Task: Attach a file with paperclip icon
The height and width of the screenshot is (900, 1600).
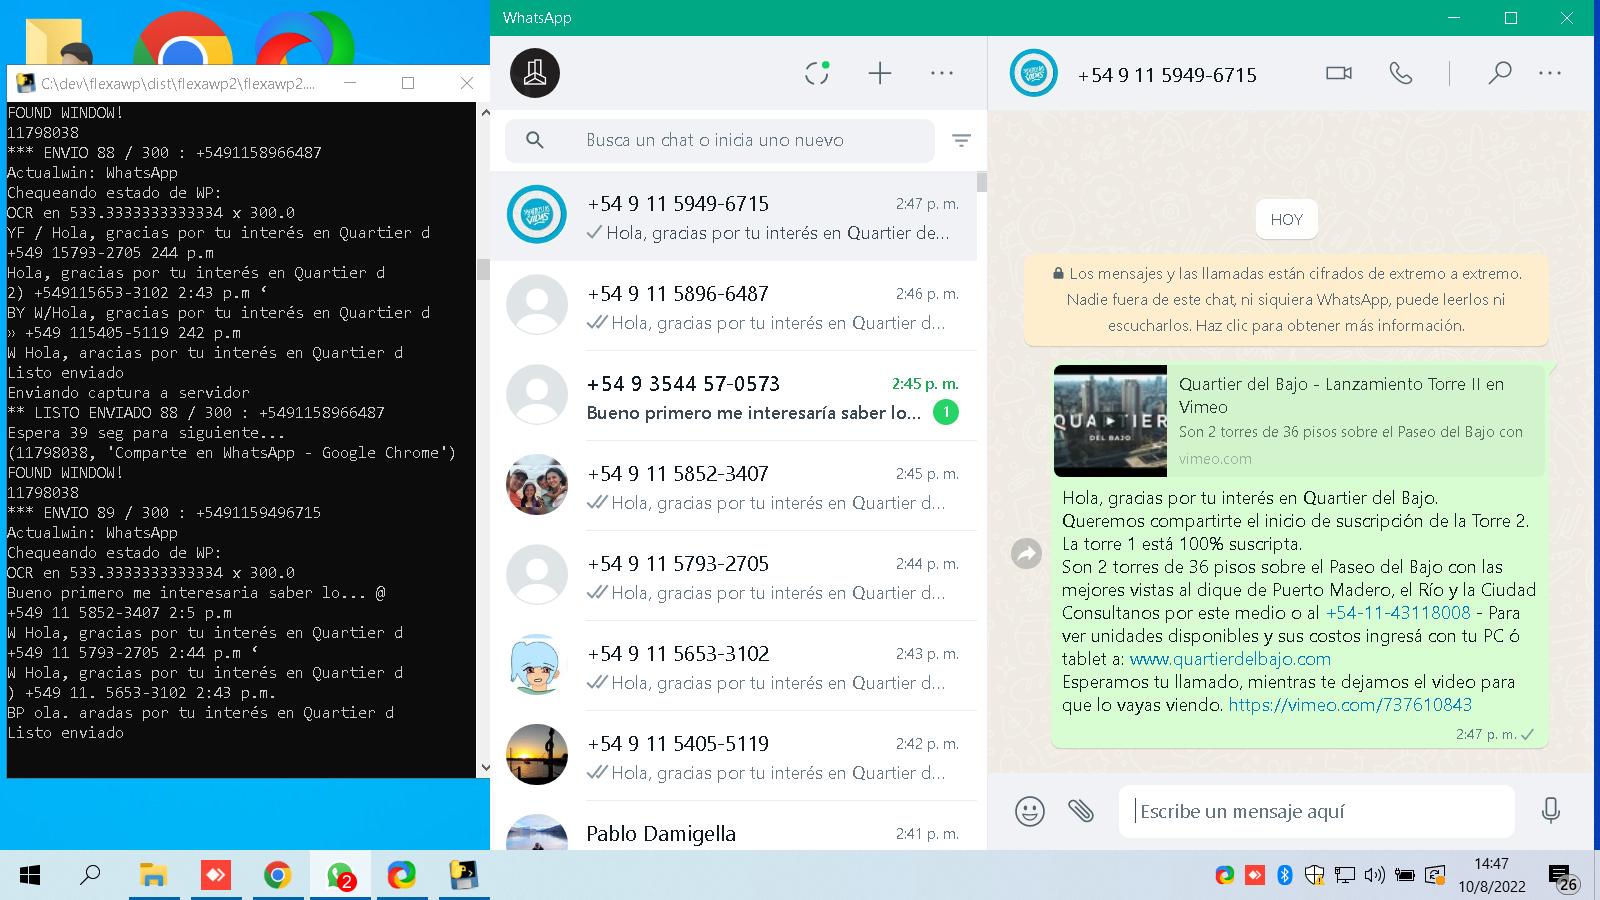Action: [1081, 810]
